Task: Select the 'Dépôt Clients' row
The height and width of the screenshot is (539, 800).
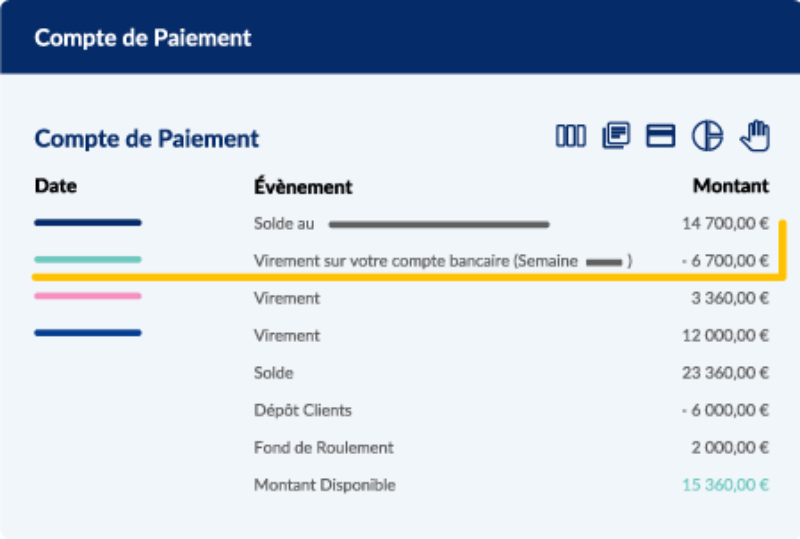Action: coord(303,410)
